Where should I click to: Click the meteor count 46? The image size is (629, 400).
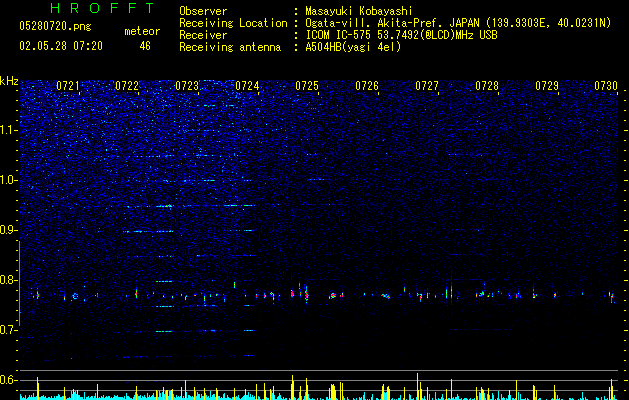pyautogui.click(x=145, y=46)
